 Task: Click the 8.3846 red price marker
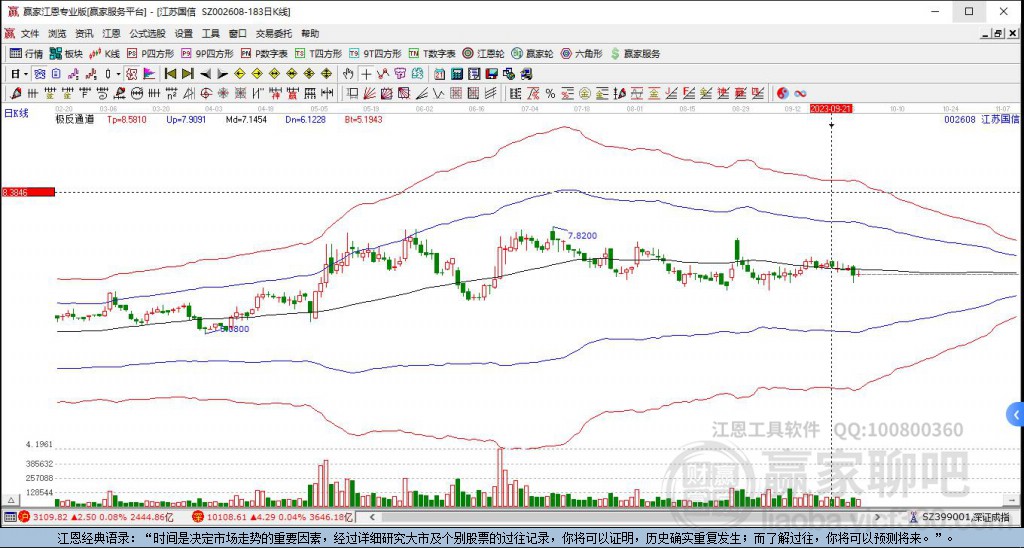tap(28, 192)
